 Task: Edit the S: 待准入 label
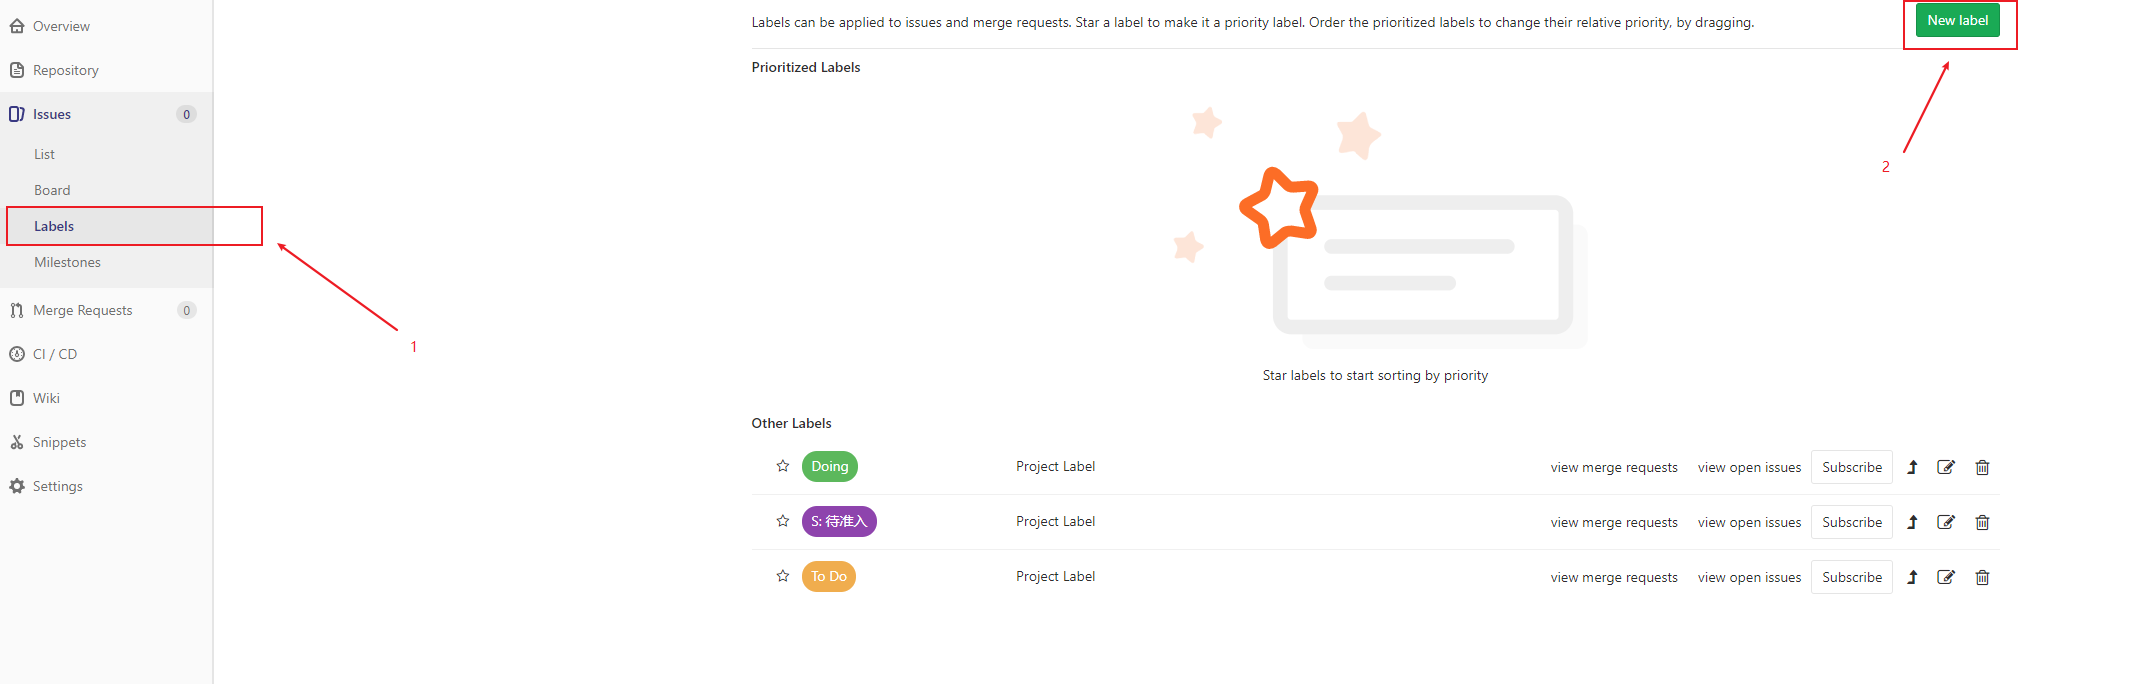[1946, 522]
